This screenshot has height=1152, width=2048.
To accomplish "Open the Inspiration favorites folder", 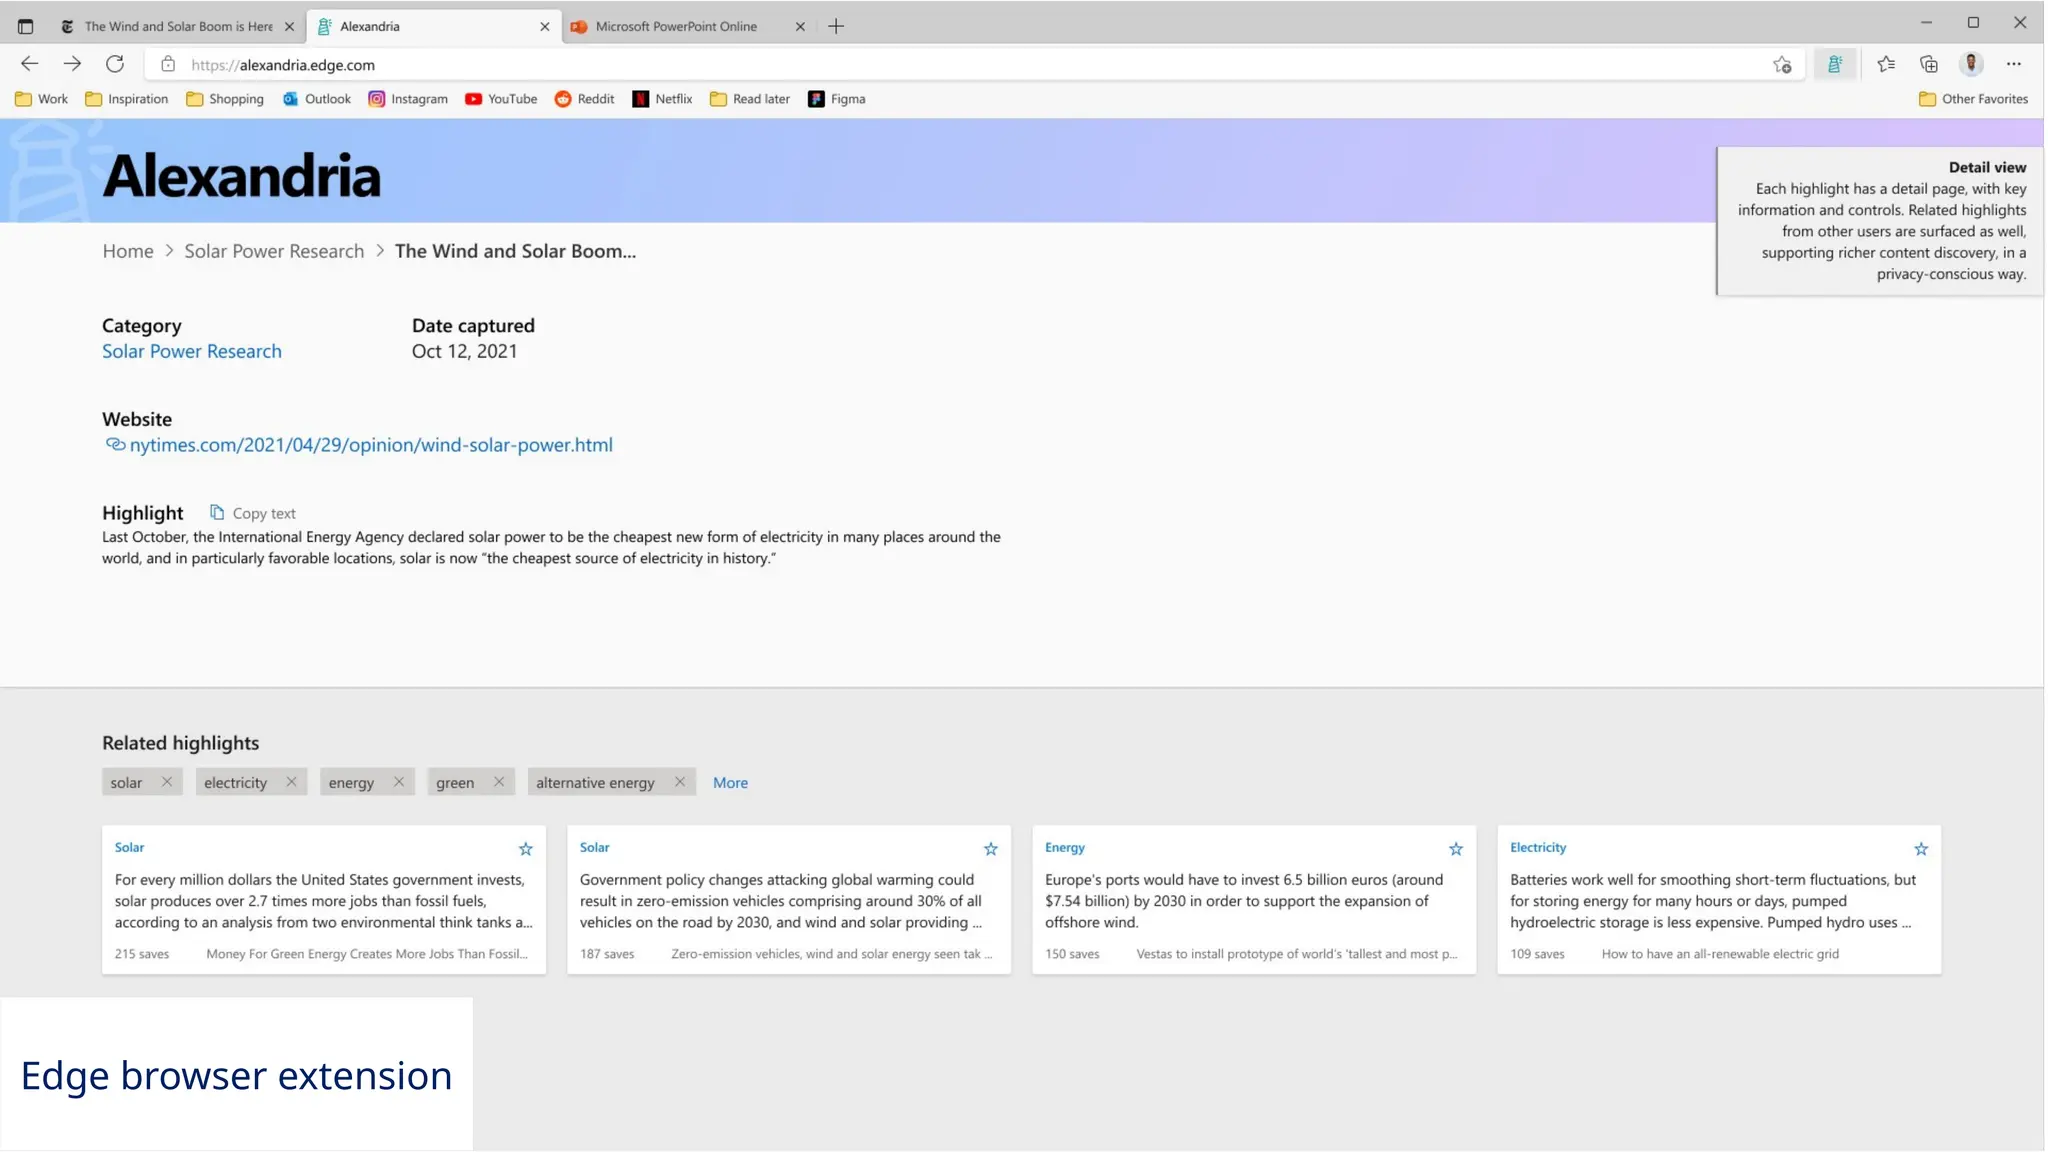I will (x=126, y=99).
